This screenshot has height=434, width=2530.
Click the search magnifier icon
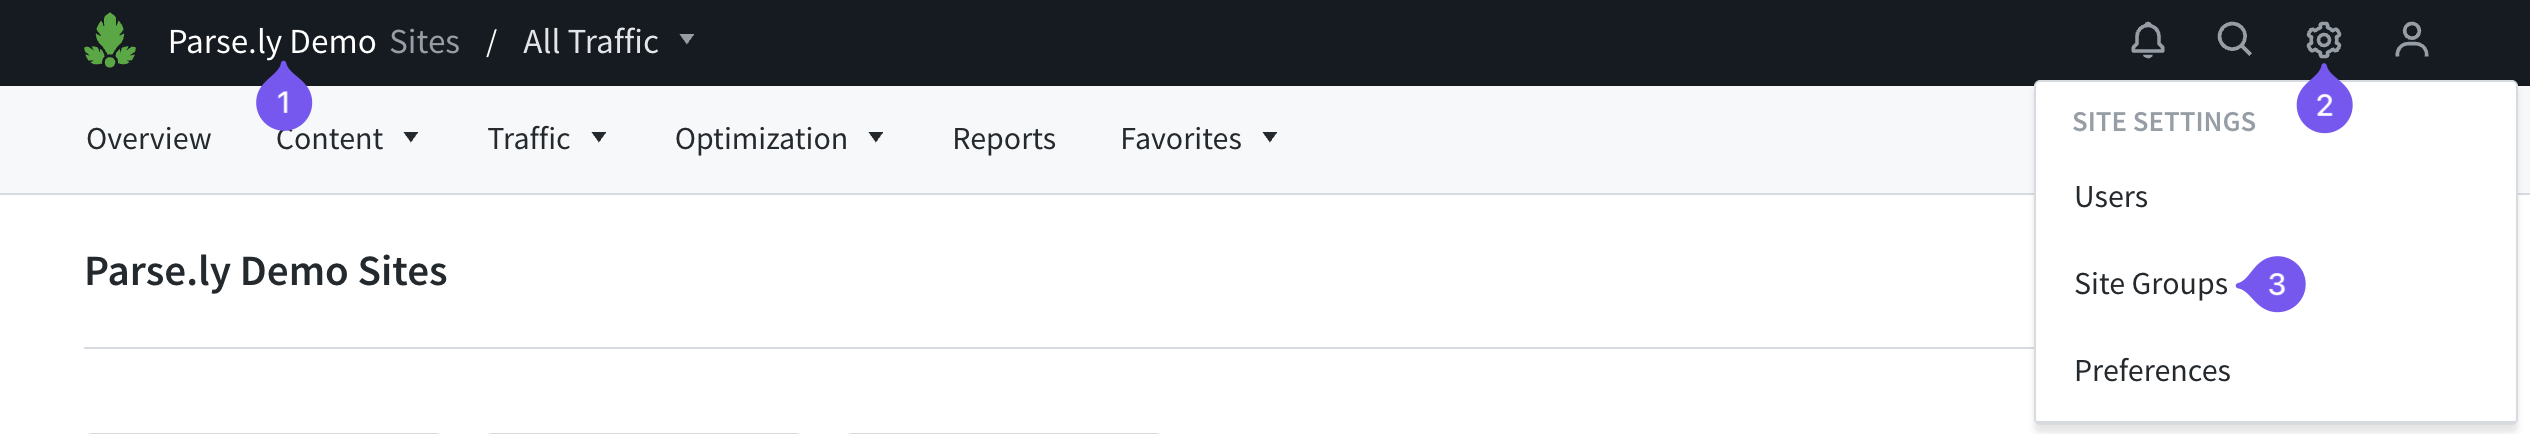click(x=2234, y=40)
